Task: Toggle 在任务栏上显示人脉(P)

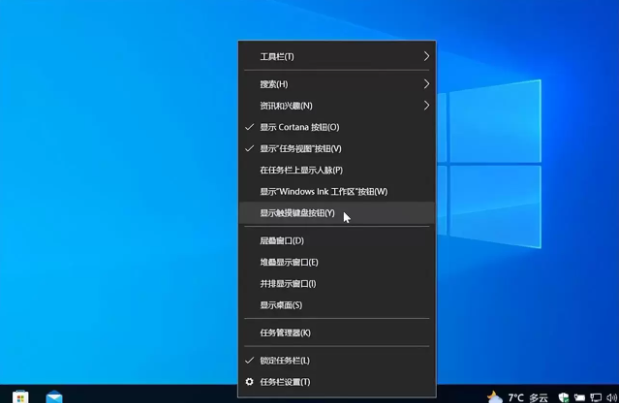Action: click(337, 170)
